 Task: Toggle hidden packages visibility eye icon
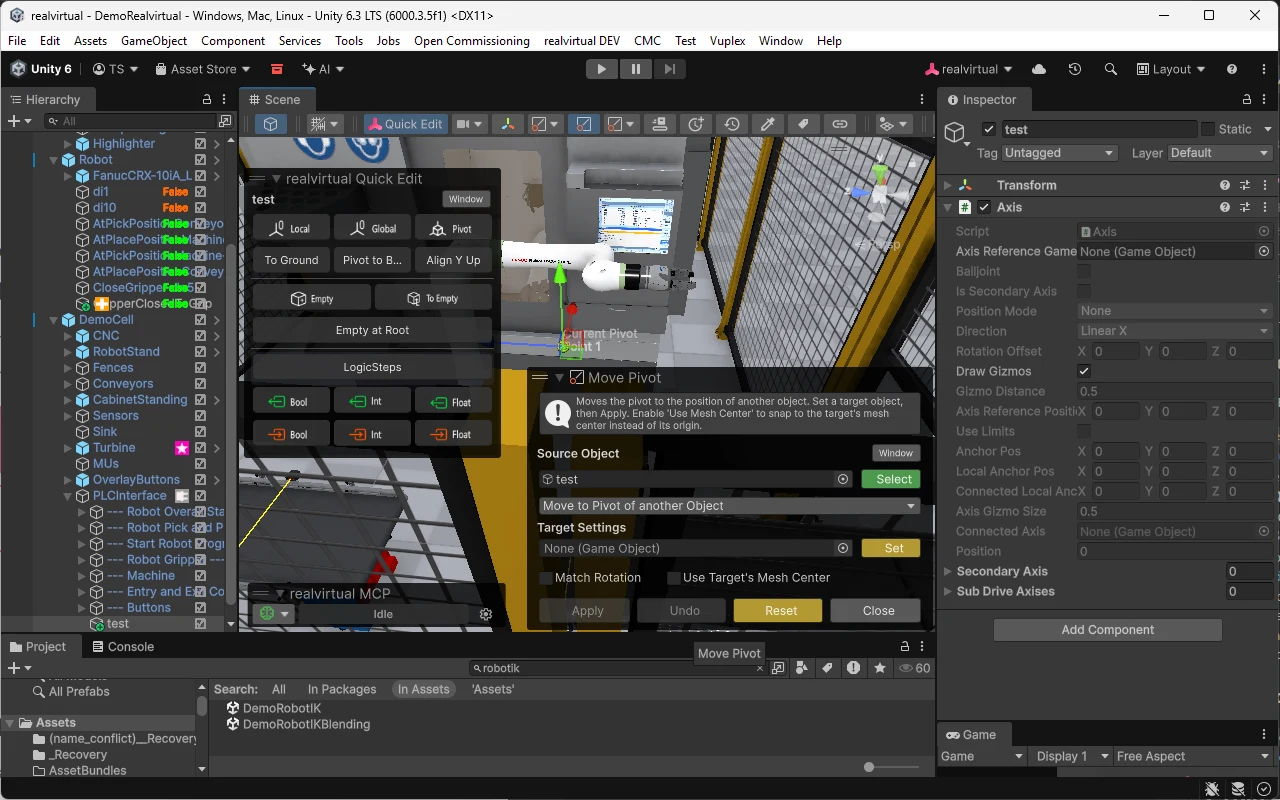click(914, 668)
